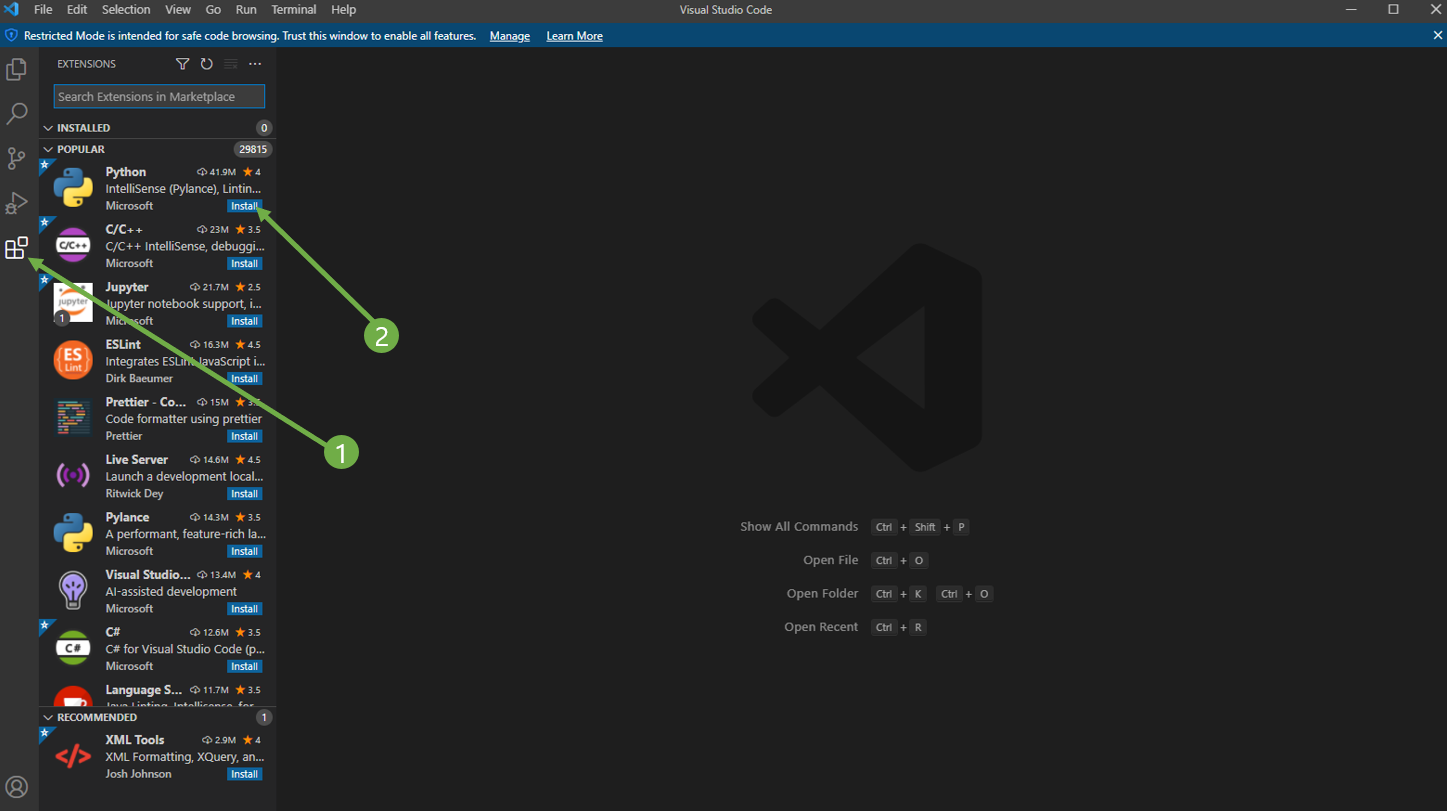Image resolution: width=1447 pixels, height=811 pixels.
Task: Click the C/C++ extension icon
Action: pos(73,245)
